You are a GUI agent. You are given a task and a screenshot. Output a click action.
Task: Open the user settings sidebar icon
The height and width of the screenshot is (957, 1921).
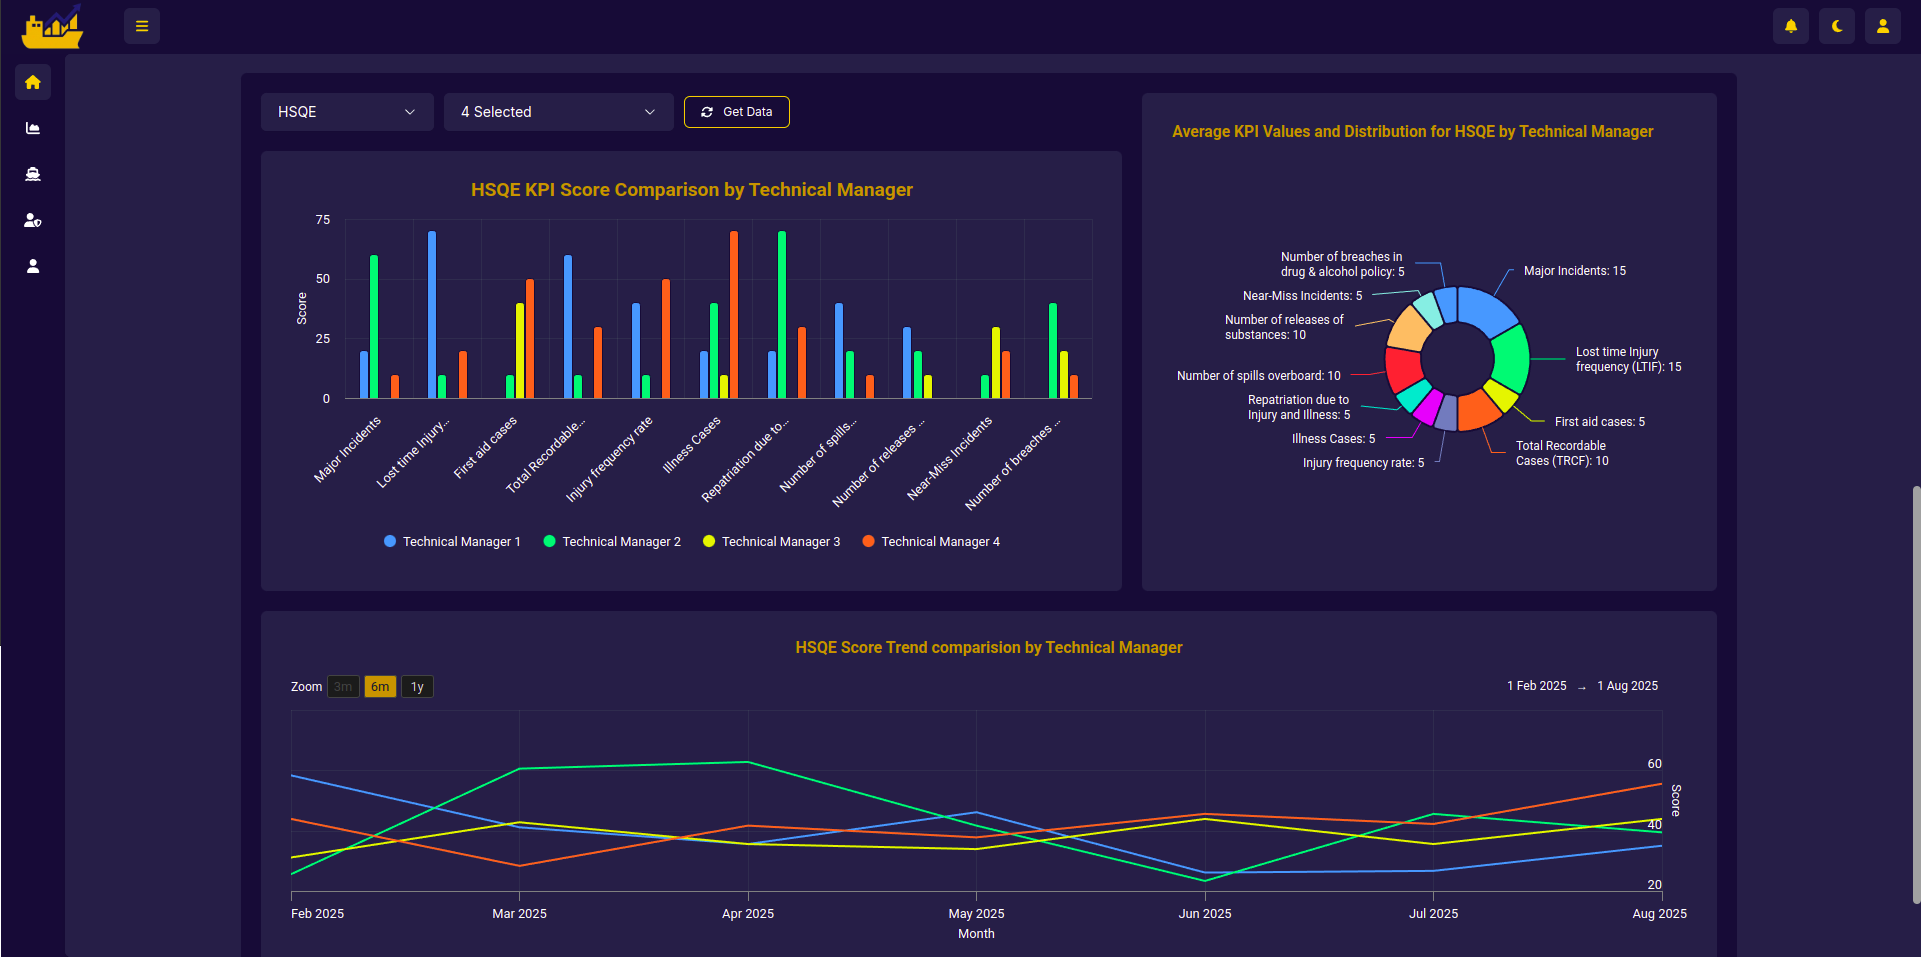[33, 220]
